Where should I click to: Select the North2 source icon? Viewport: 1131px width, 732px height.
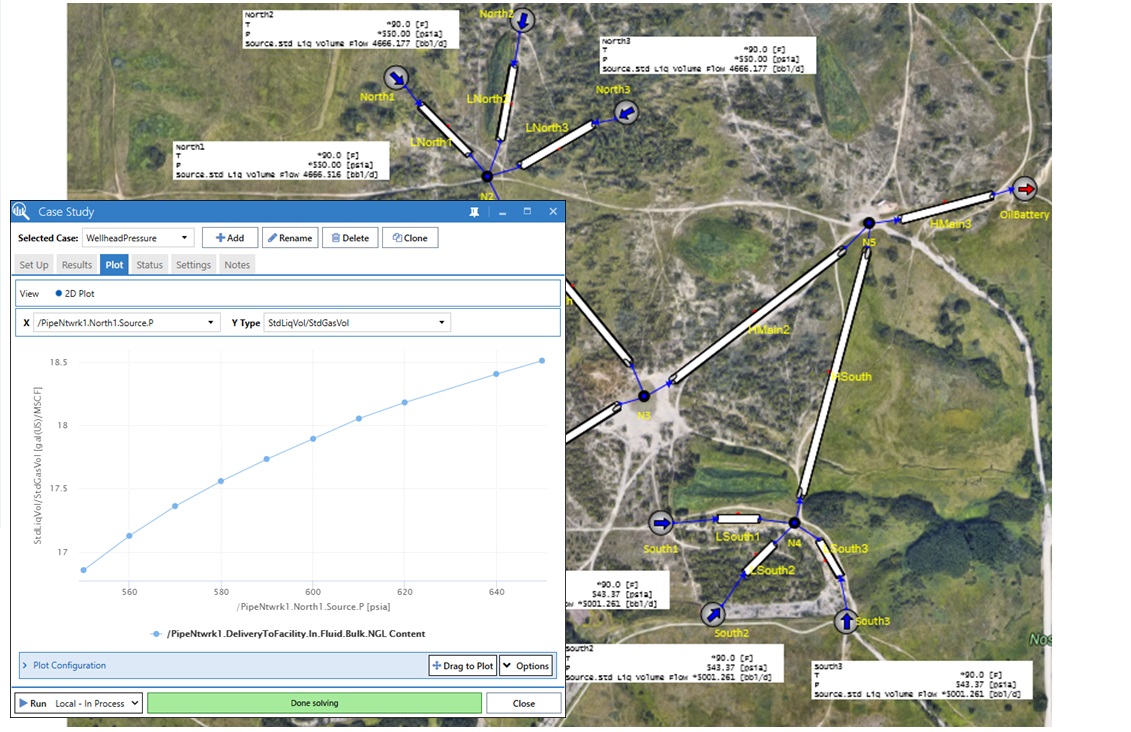[x=524, y=20]
